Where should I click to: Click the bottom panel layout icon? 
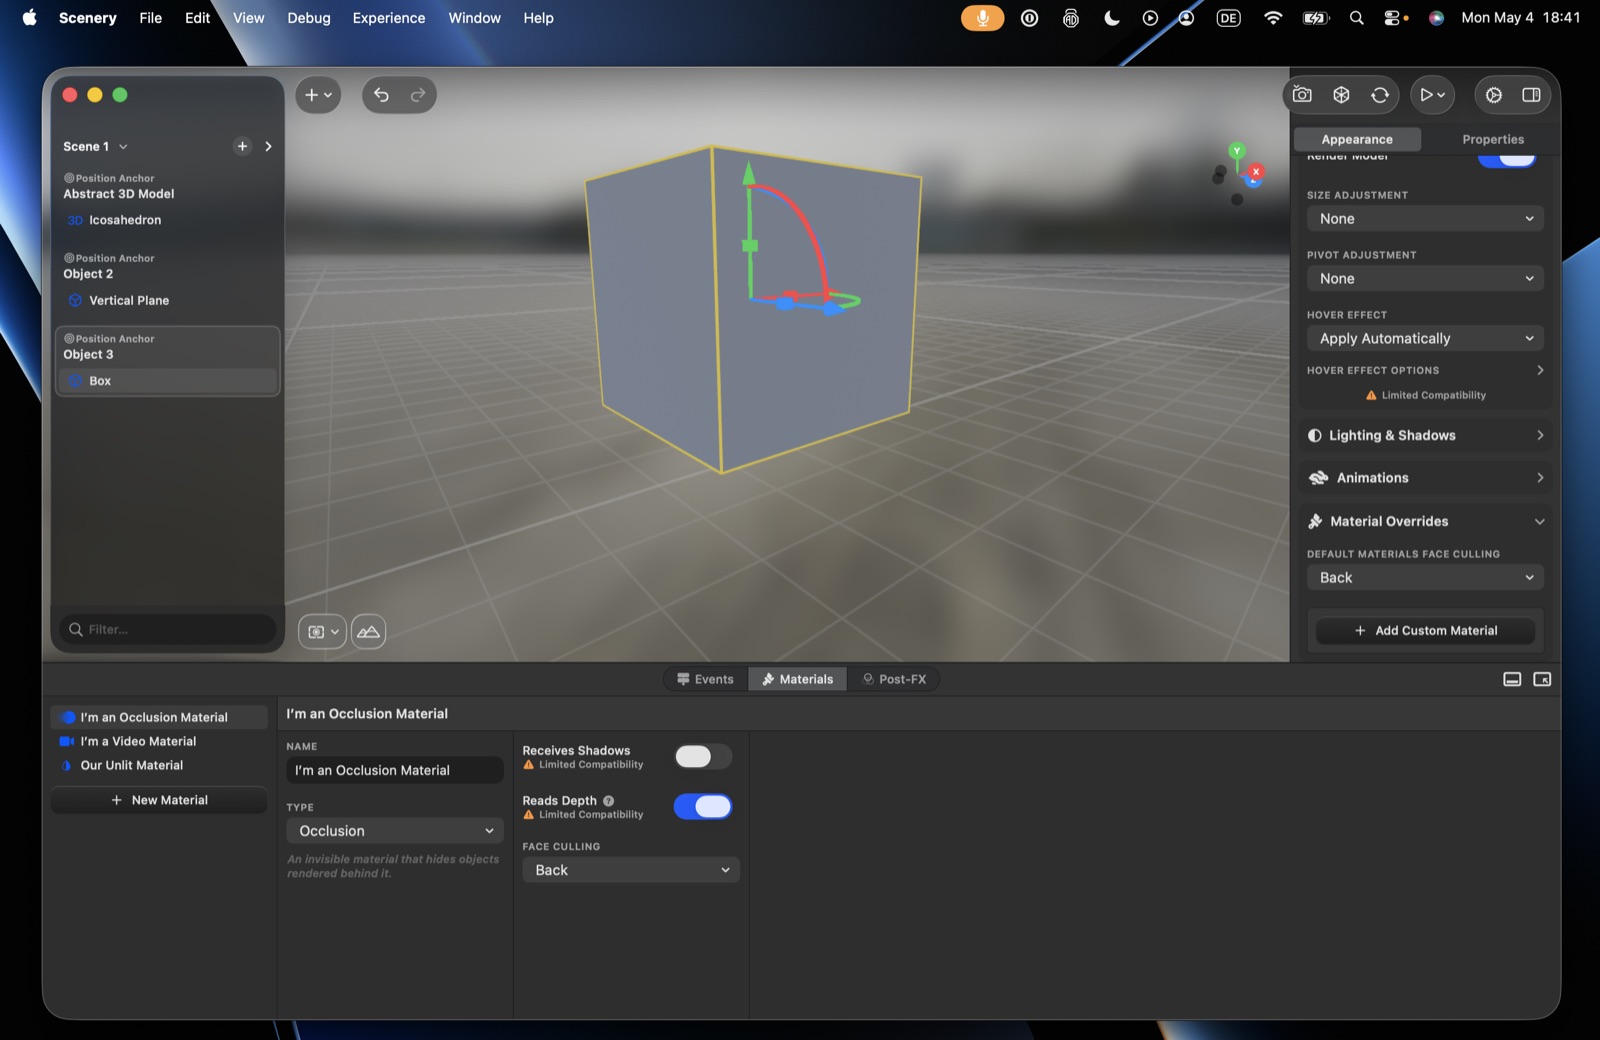click(x=1512, y=679)
